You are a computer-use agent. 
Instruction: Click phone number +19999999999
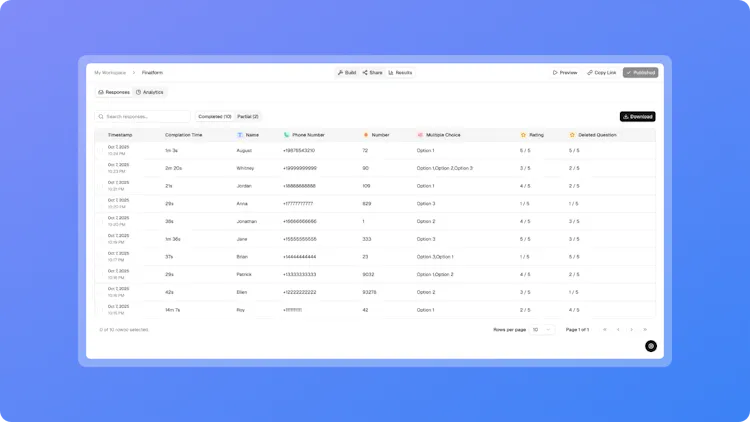pos(300,168)
